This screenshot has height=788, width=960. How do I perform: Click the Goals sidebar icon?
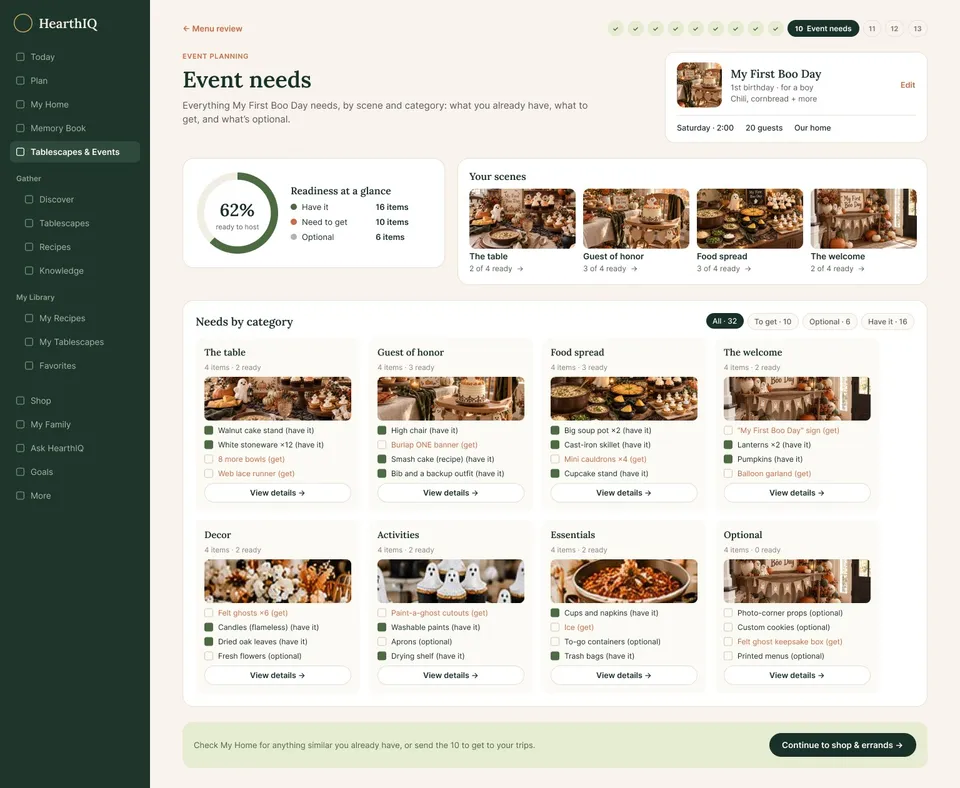(20, 472)
